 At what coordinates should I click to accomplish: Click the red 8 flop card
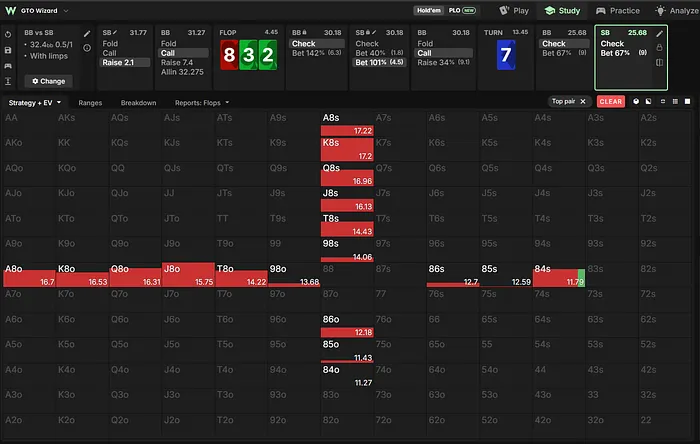[229, 55]
